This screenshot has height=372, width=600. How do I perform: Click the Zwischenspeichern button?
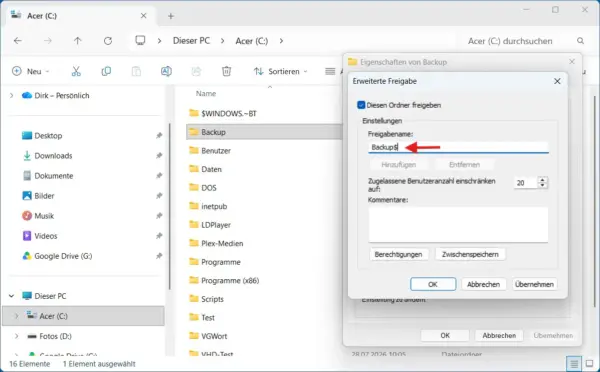(x=470, y=255)
